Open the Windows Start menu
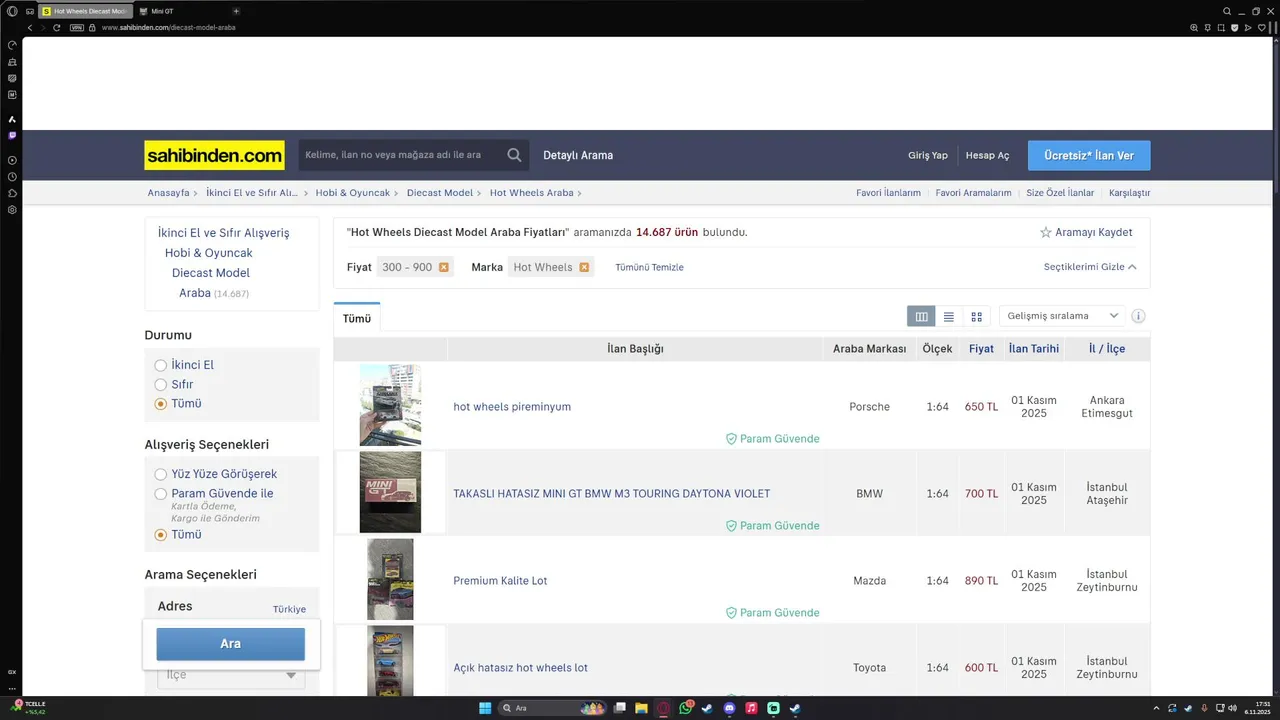This screenshot has width=1280, height=720. pos(485,708)
